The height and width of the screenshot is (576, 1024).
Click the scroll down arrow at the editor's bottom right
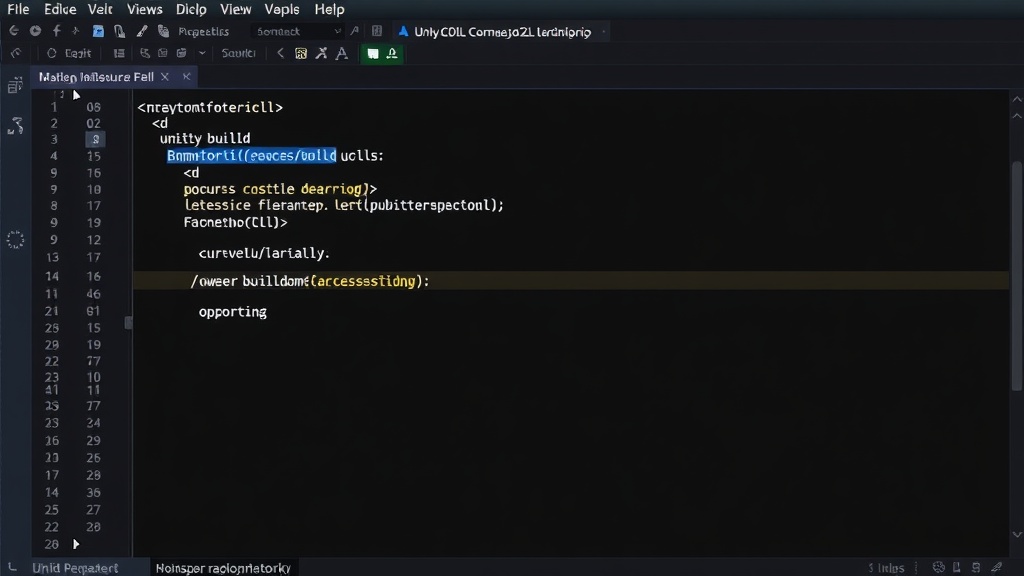(1017, 534)
